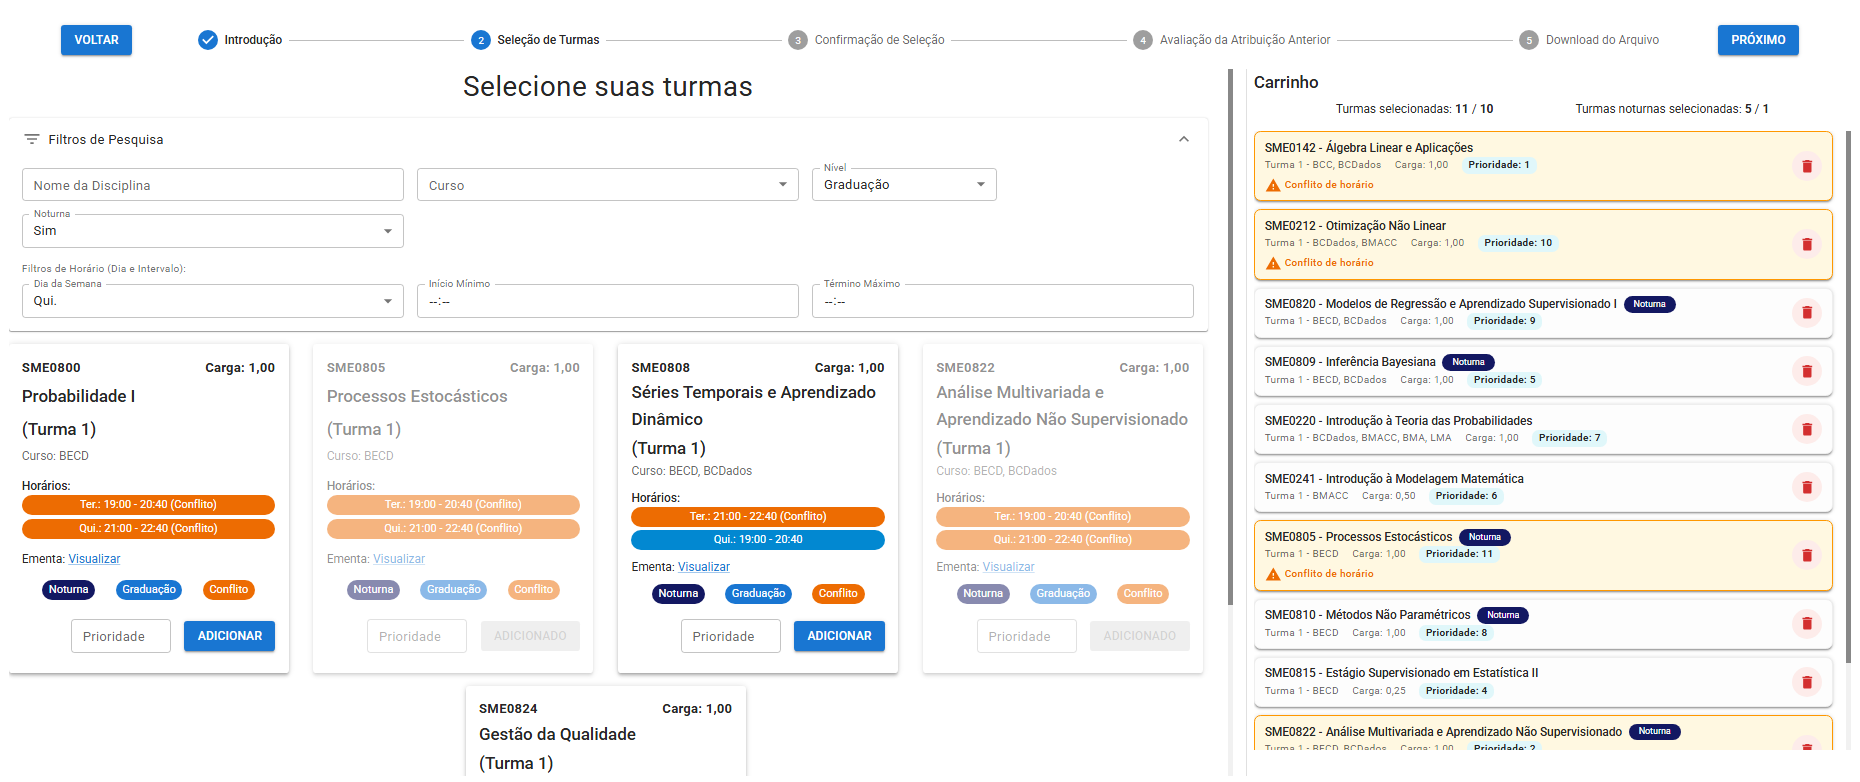Click the cart panel scrollbar
The image size is (1860, 782).
pyautogui.click(x=1847, y=395)
